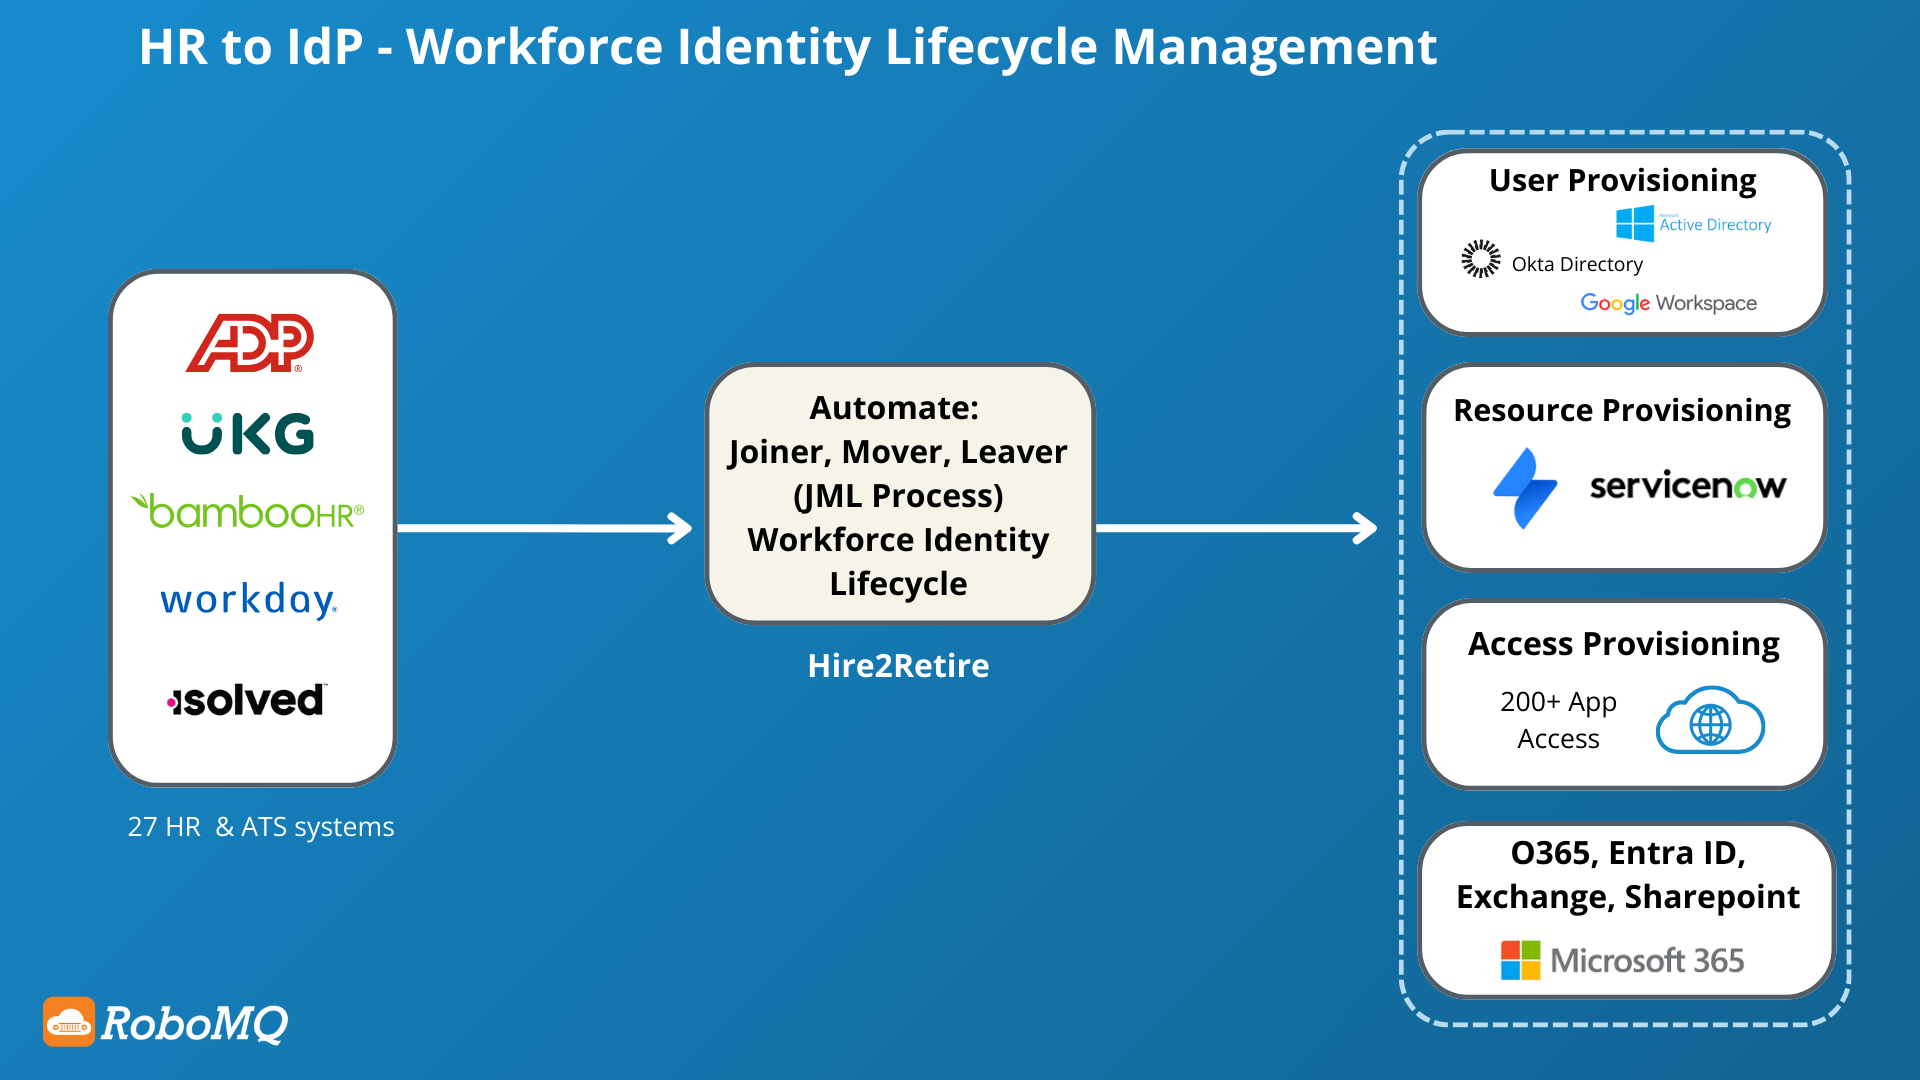Screen dimensions: 1920x1080
Task: Click the Windows Active Directory icon
Action: pyautogui.click(x=1635, y=224)
